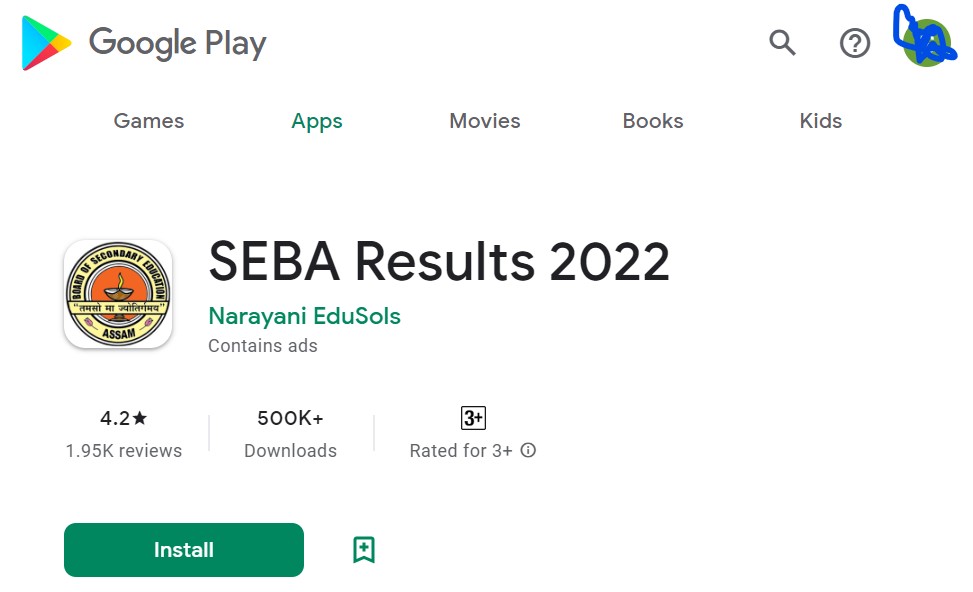Click the Contains ads label
Viewport: 973px width, 592px height.
pos(263,345)
